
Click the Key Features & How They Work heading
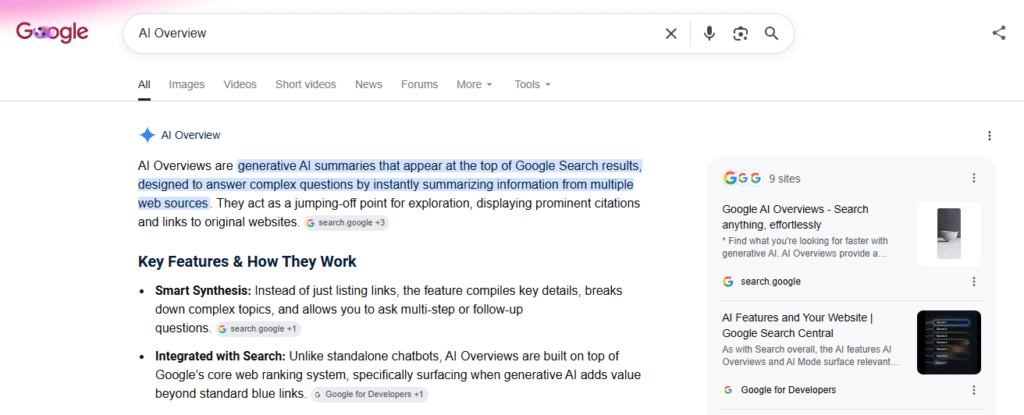248,262
